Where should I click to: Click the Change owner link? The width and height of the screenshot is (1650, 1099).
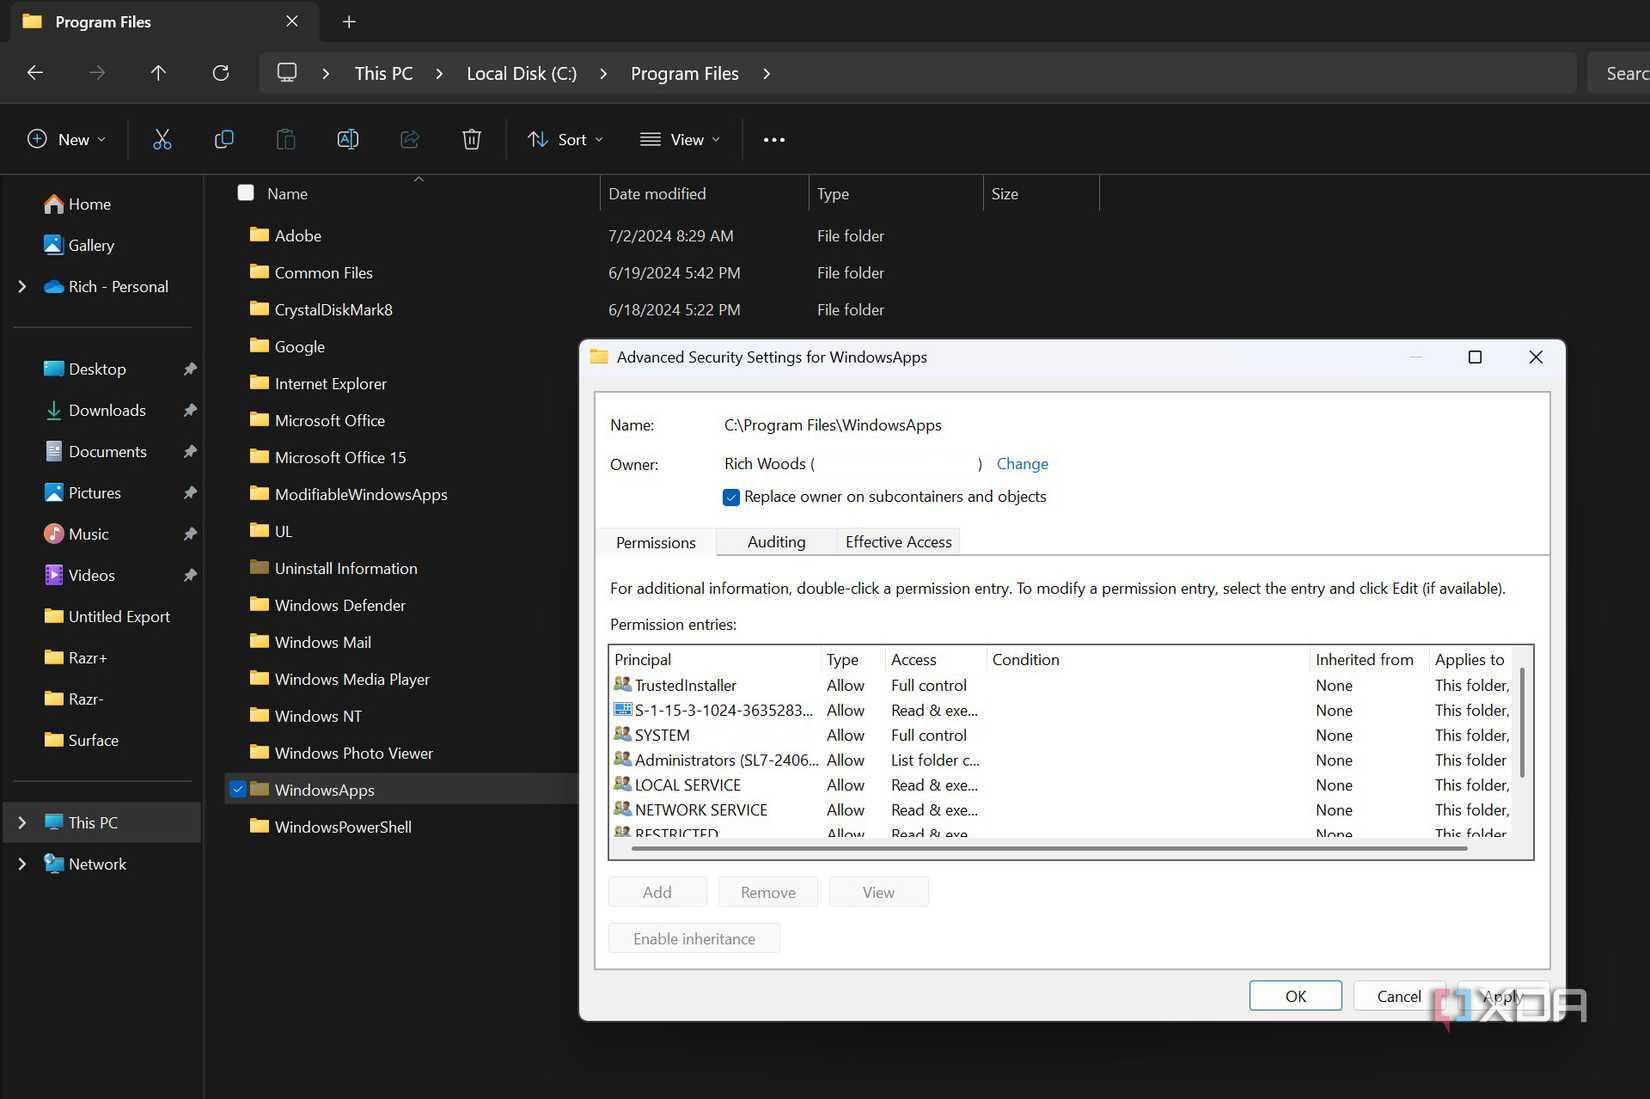click(x=1021, y=463)
